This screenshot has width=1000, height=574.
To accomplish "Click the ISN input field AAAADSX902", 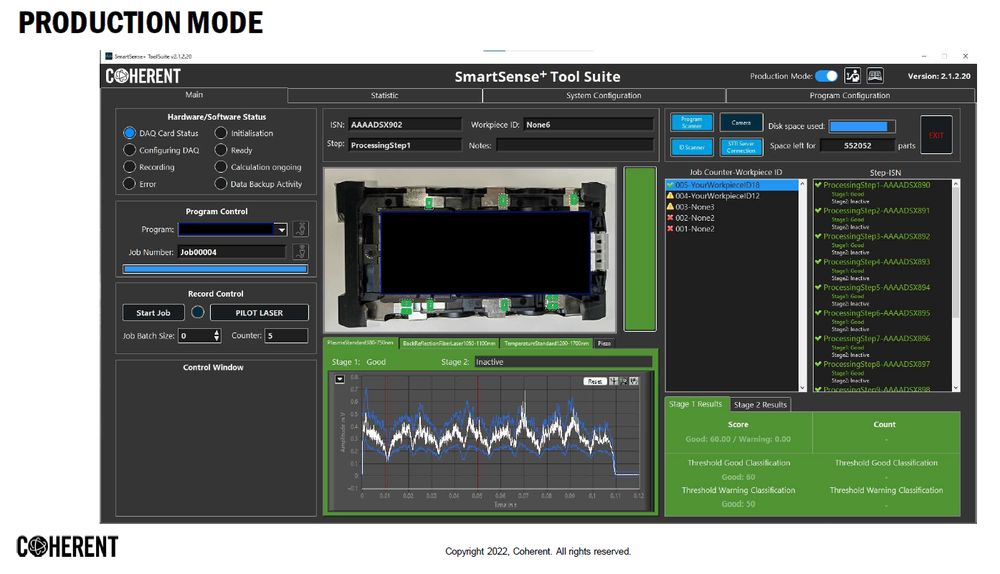I will click(x=404, y=124).
